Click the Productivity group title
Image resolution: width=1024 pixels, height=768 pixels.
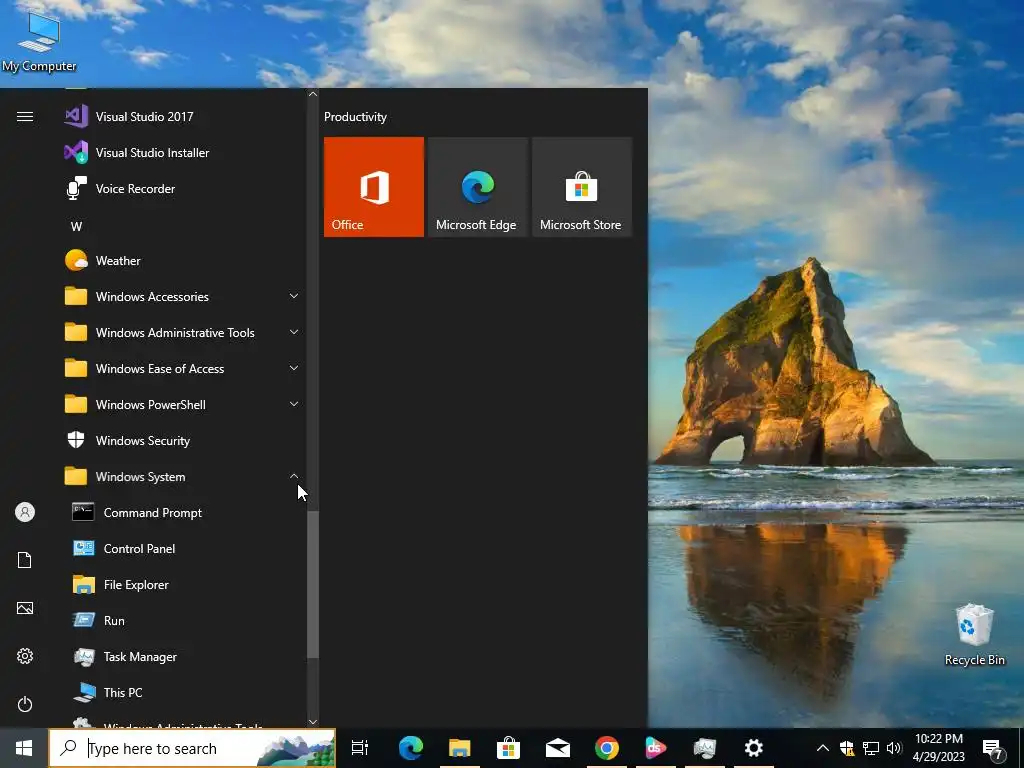coord(355,117)
